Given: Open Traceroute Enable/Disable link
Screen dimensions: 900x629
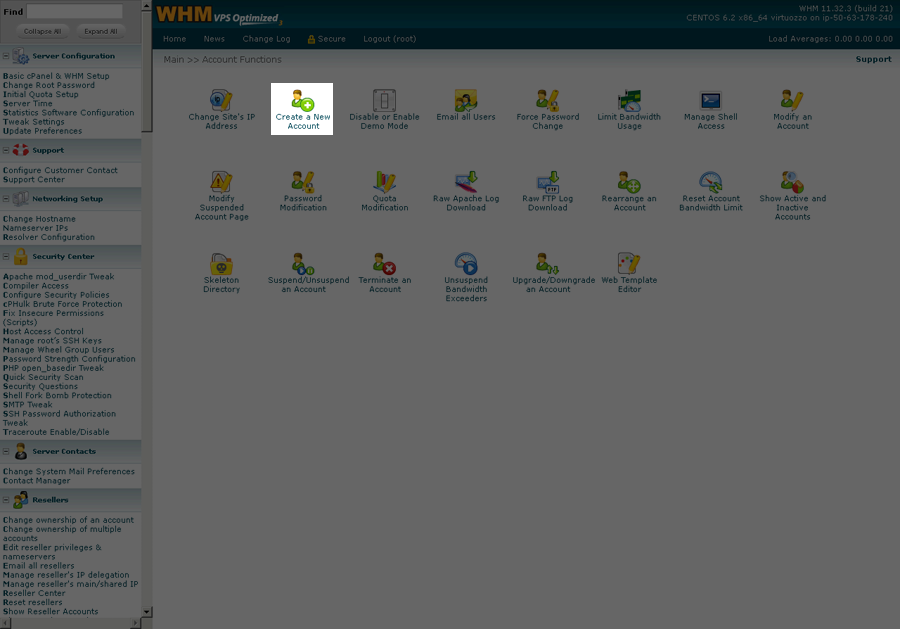Looking at the screenshot, I should tap(56, 432).
